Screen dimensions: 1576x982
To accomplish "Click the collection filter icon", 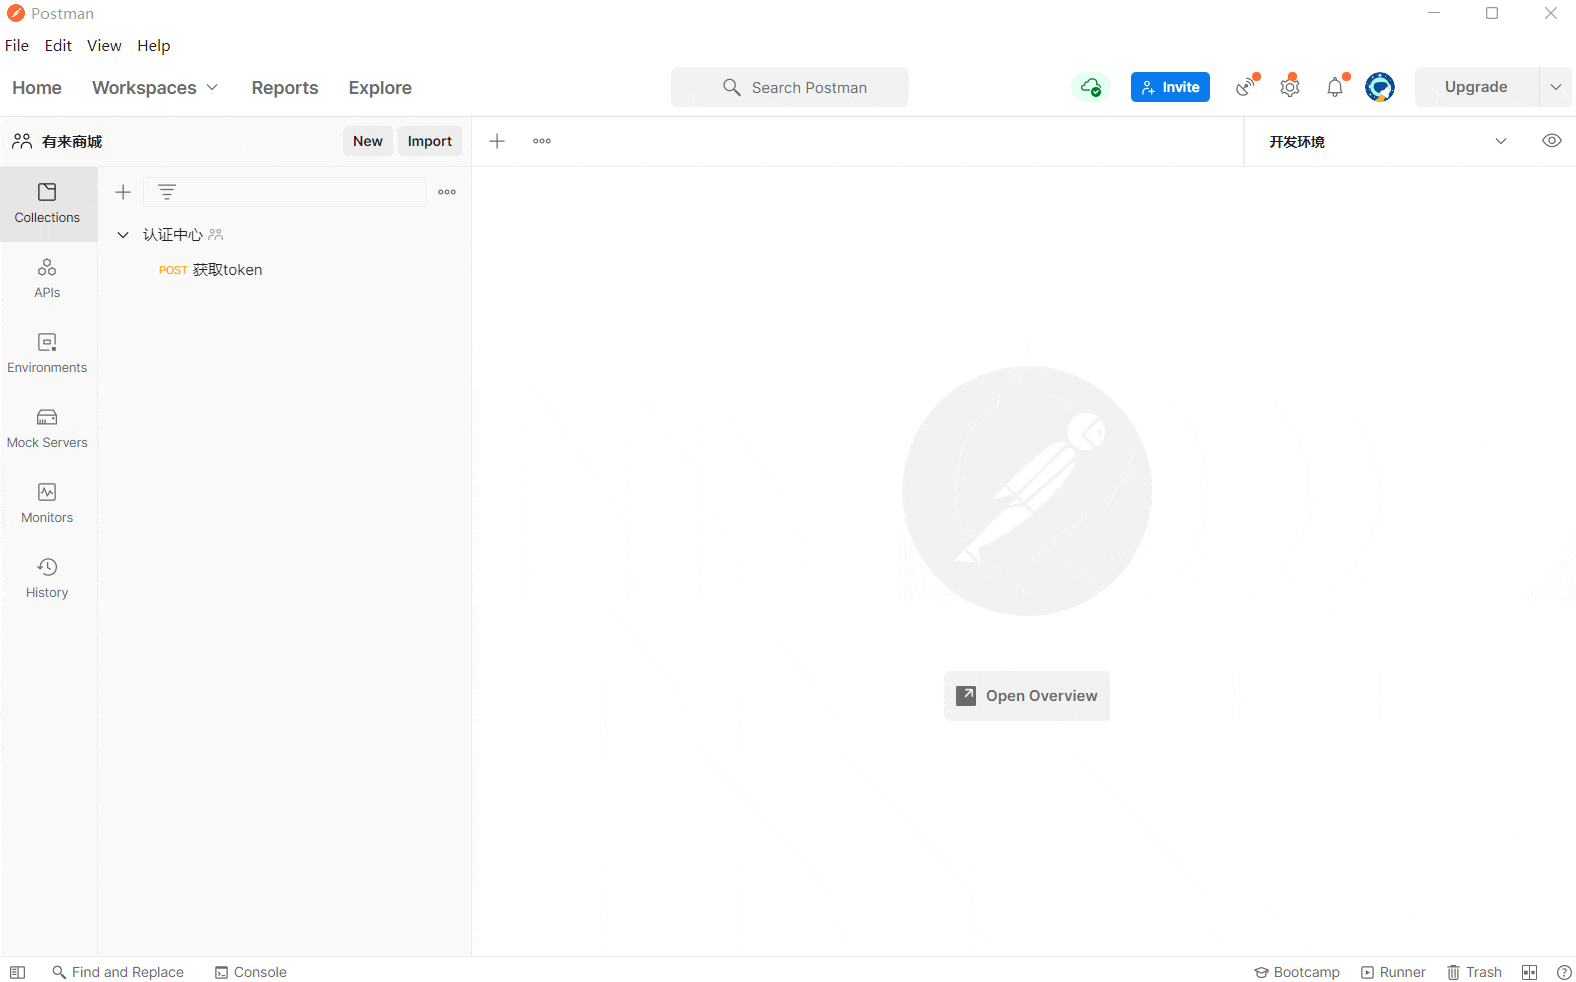I will tap(167, 192).
